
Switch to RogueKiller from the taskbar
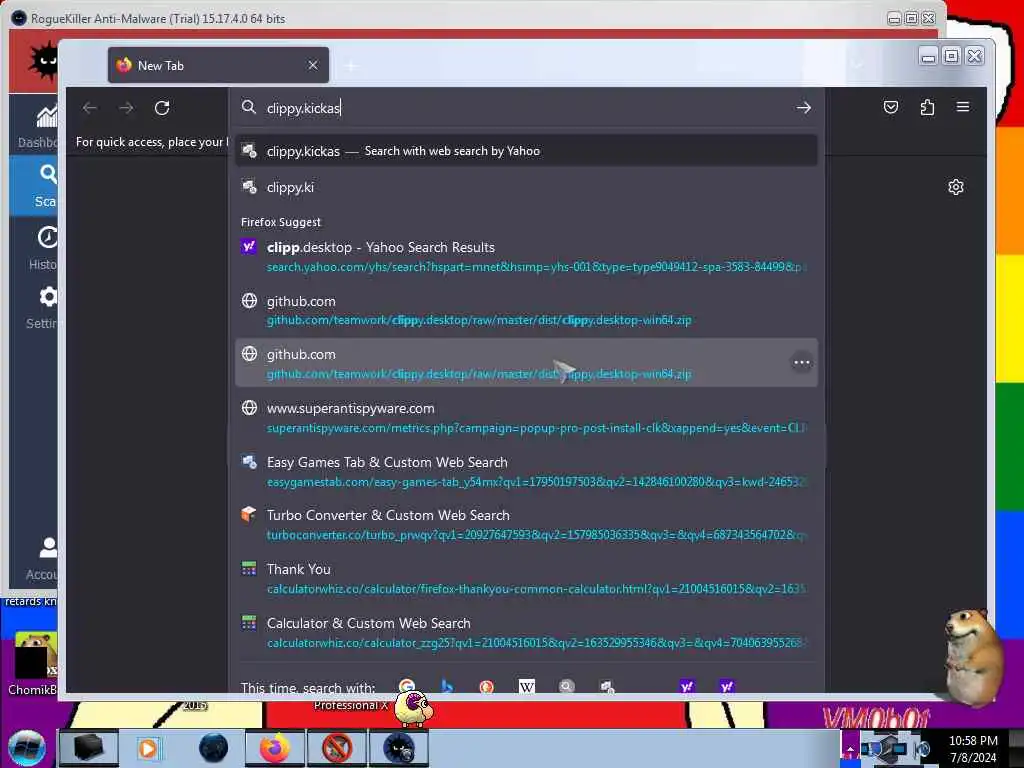point(398,748)
